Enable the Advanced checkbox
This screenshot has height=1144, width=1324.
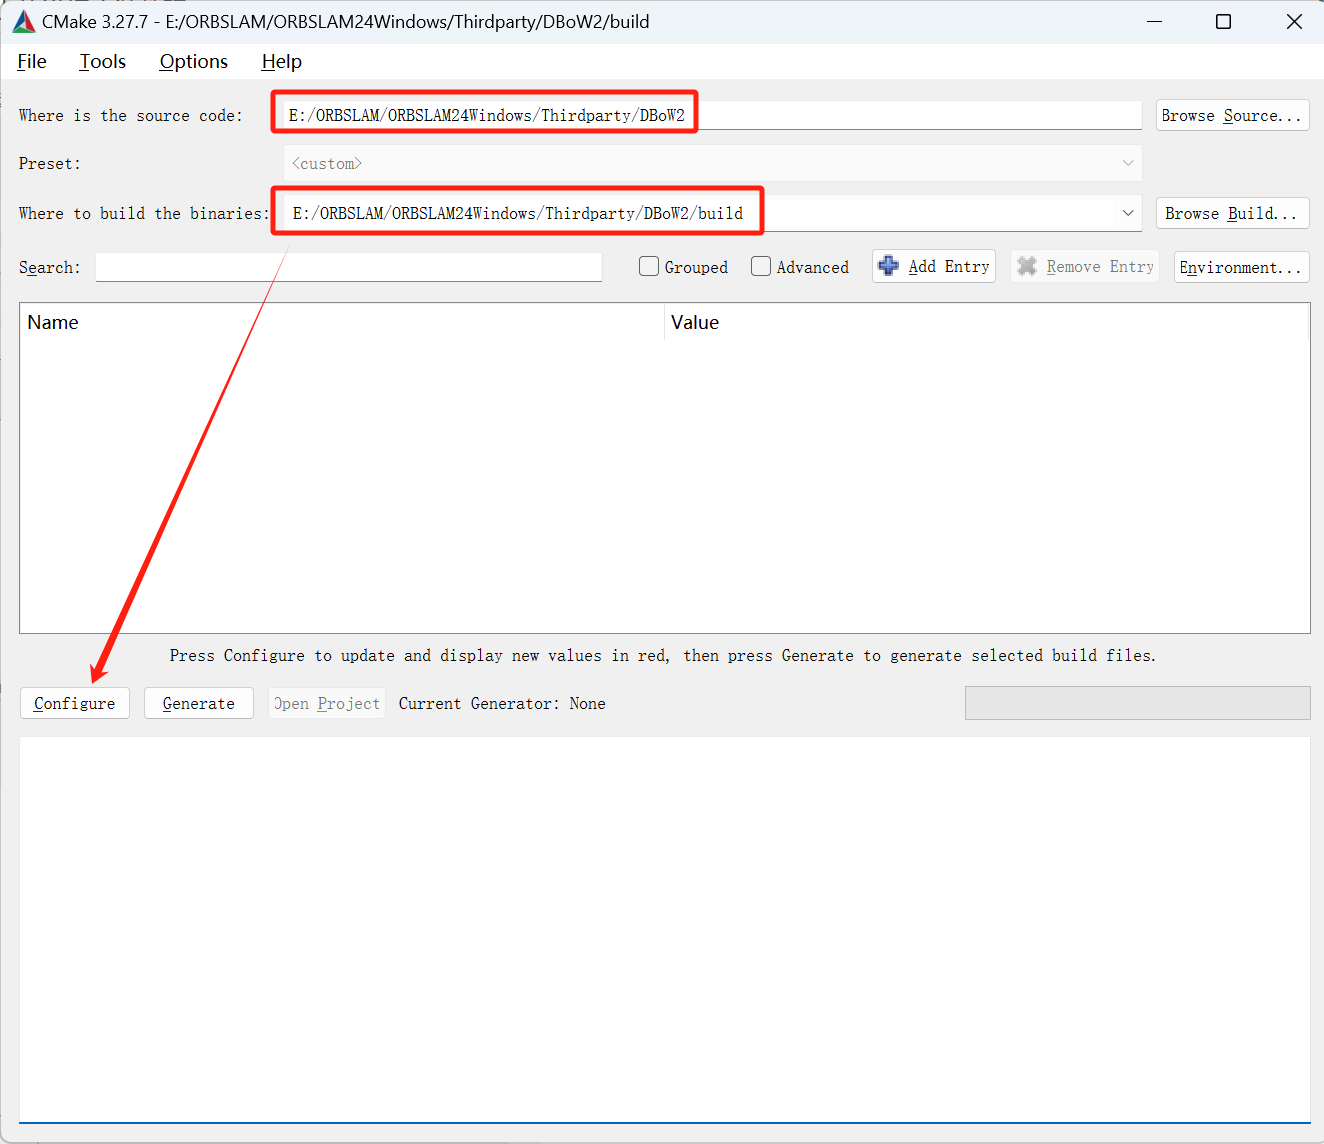coord(761,266)
